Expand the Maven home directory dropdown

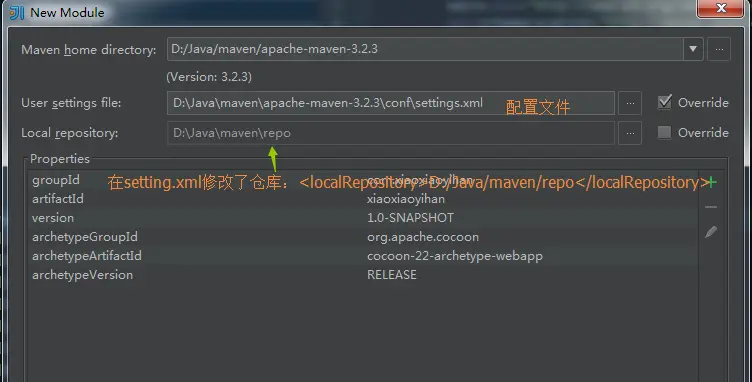(693, 49)
